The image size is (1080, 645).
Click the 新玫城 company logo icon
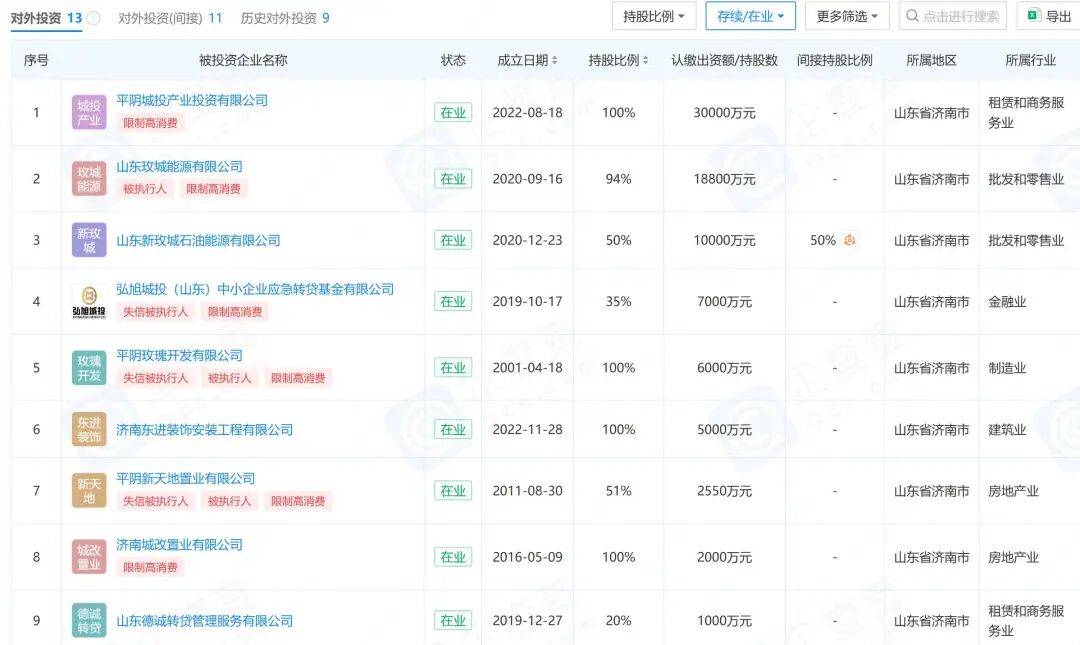(x=89, y=240)
